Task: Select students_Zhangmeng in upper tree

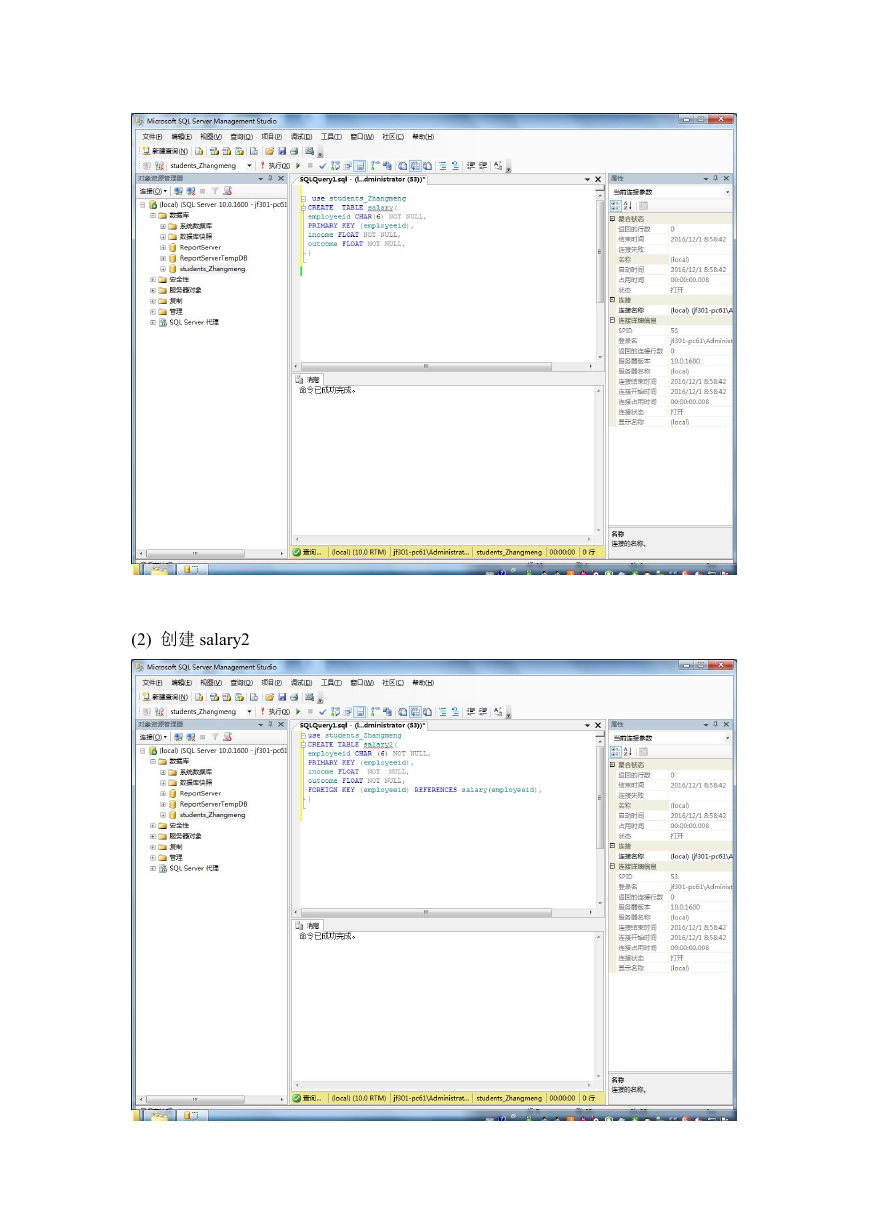Action: pyautogui.click(x=212, y=269)
